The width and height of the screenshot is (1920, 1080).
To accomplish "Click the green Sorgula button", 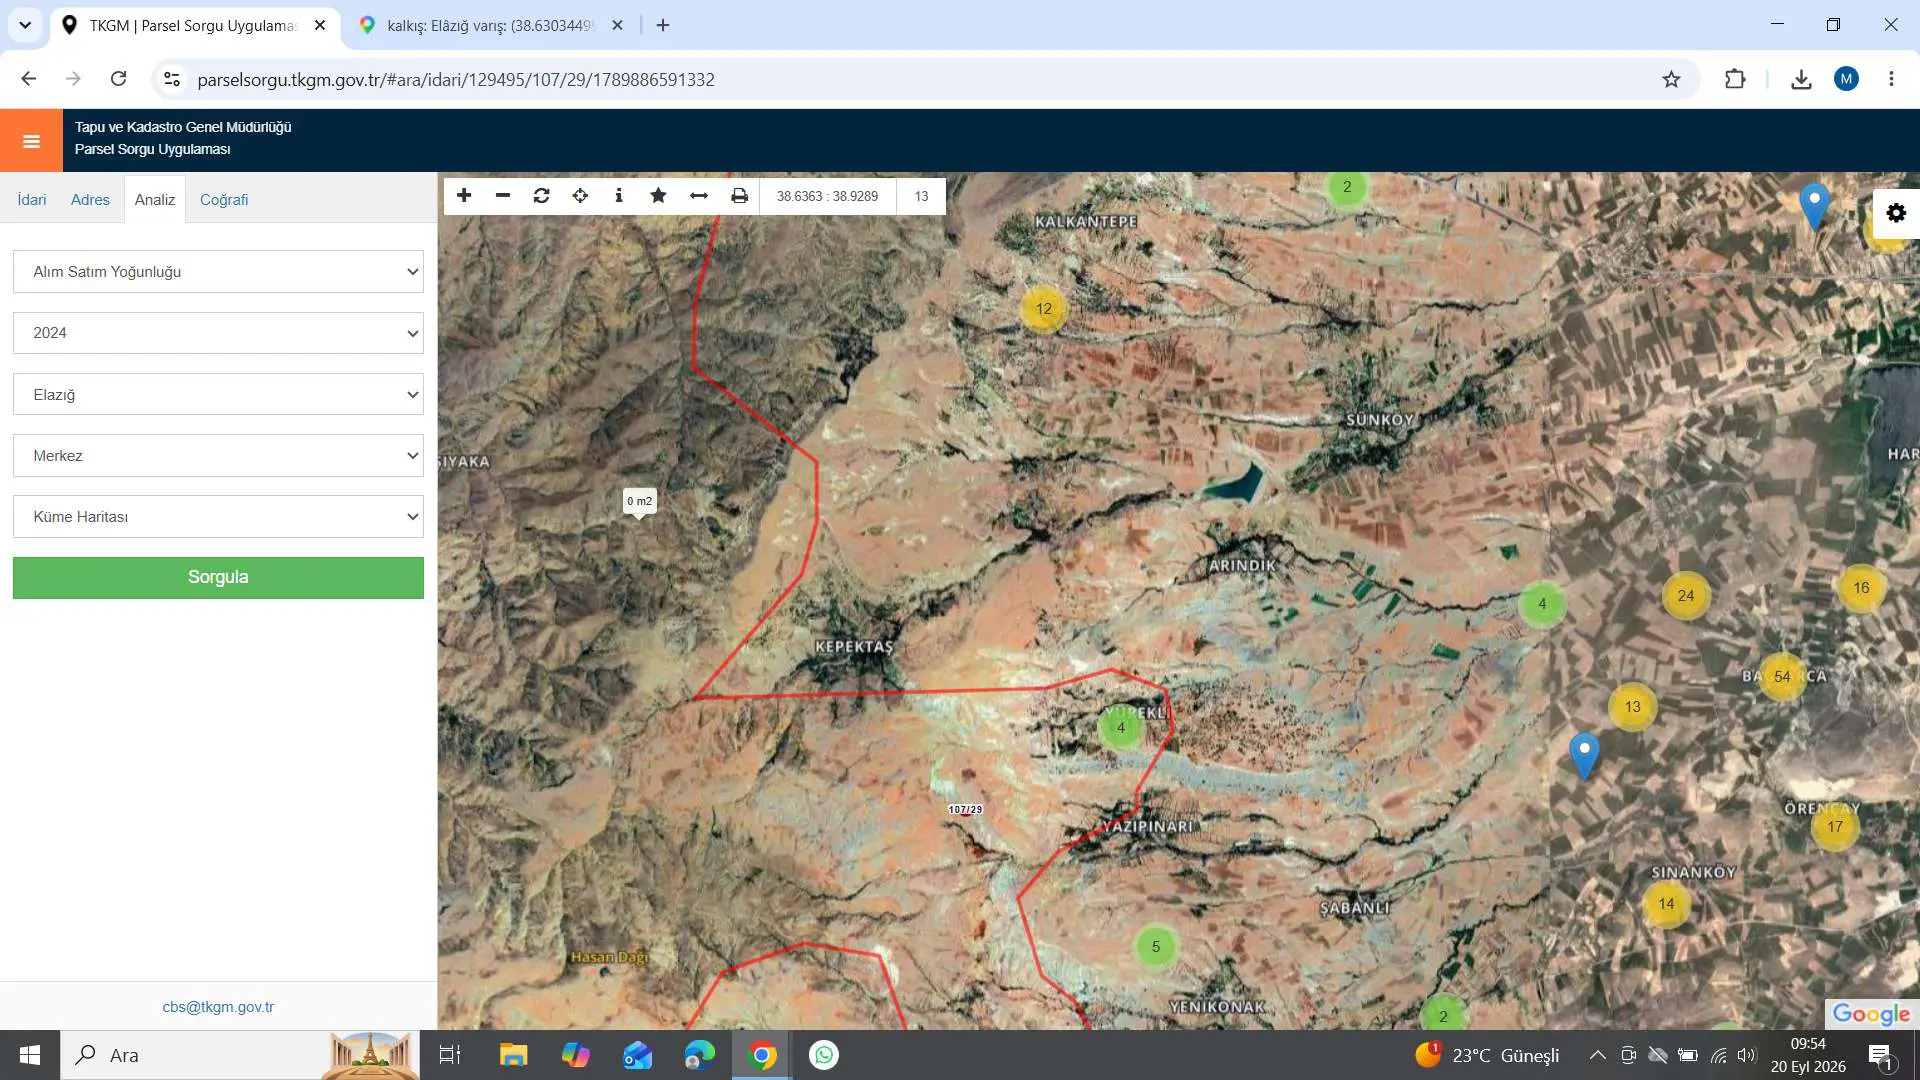I will click(218, 578).
